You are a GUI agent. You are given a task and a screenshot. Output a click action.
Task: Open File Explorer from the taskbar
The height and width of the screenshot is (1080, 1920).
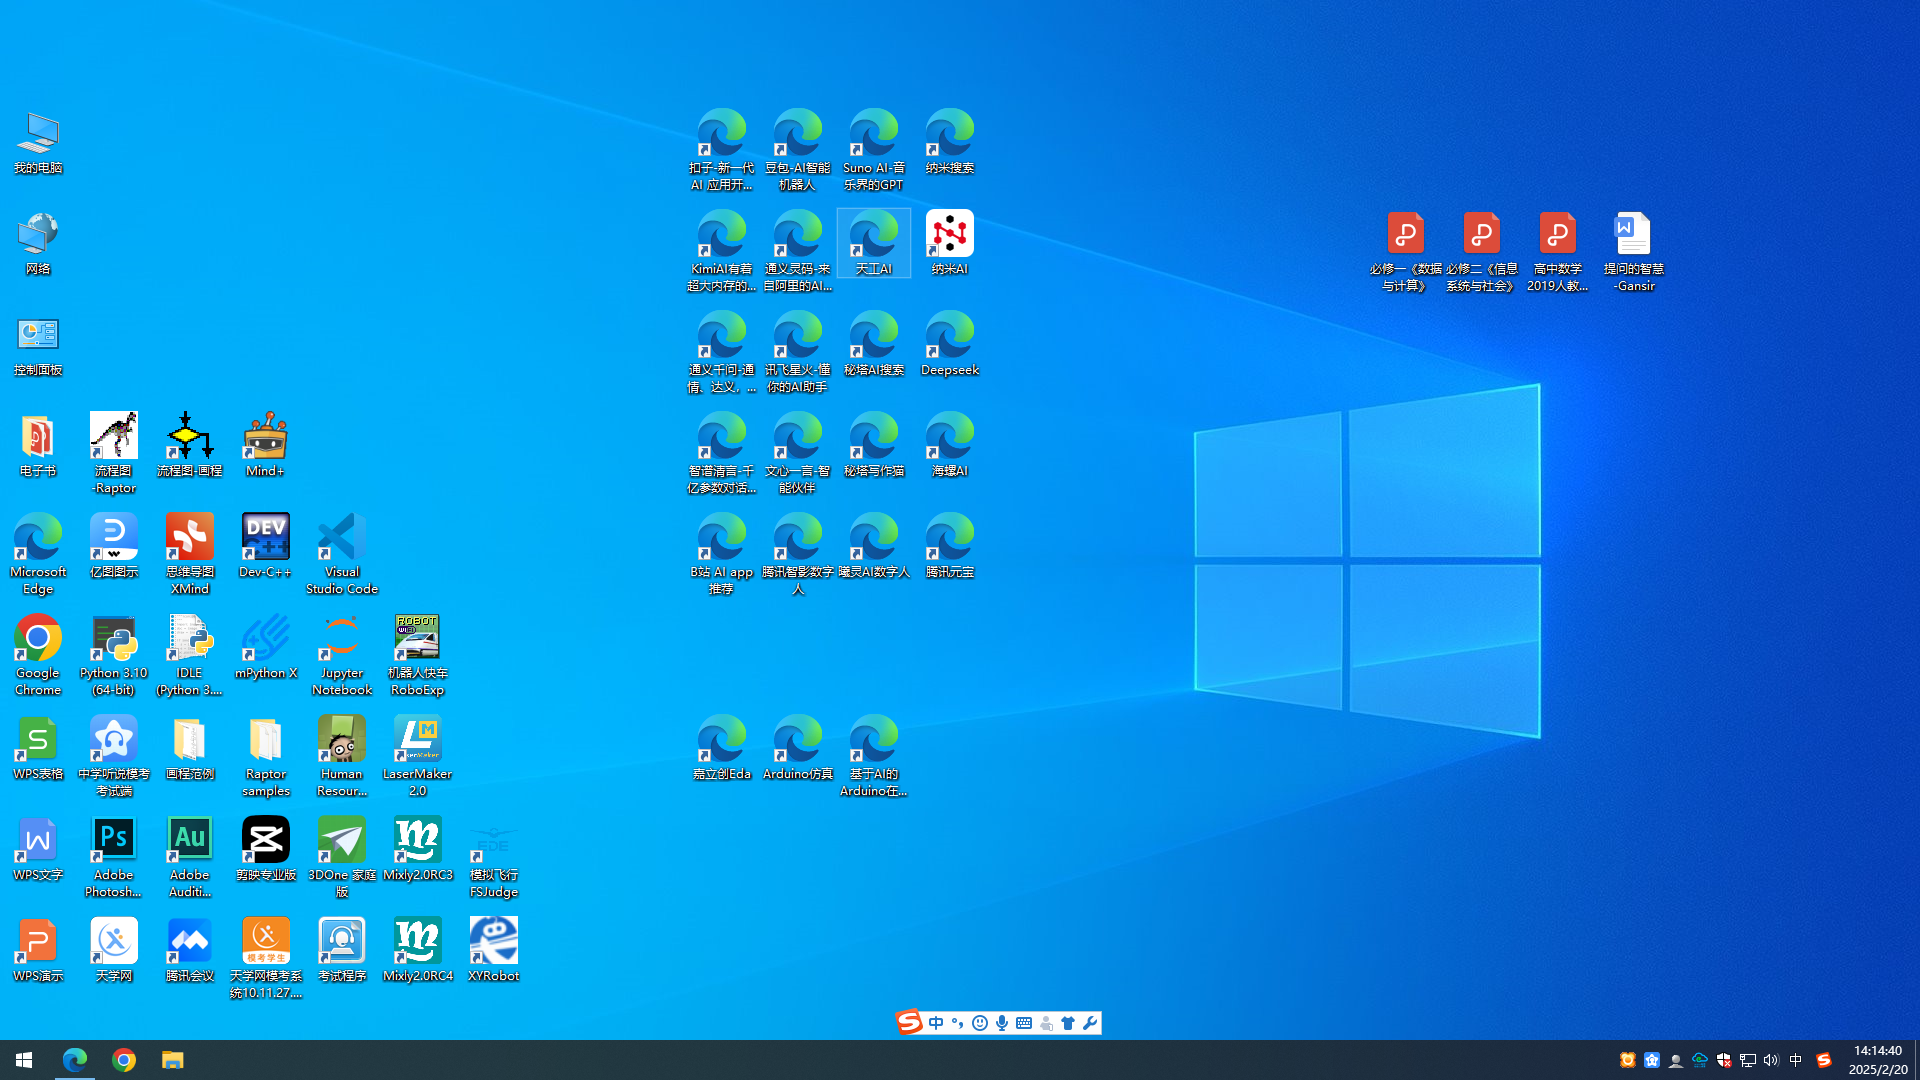coord(173,1060)
